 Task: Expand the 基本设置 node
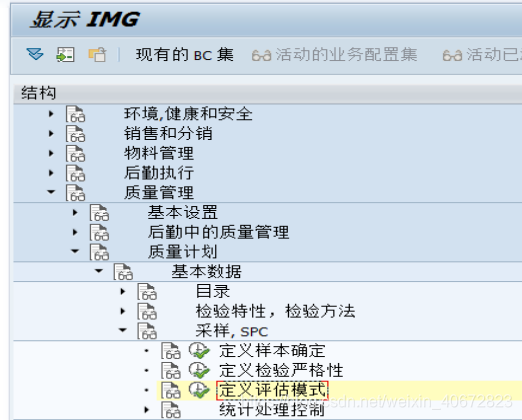click(75, 212)
